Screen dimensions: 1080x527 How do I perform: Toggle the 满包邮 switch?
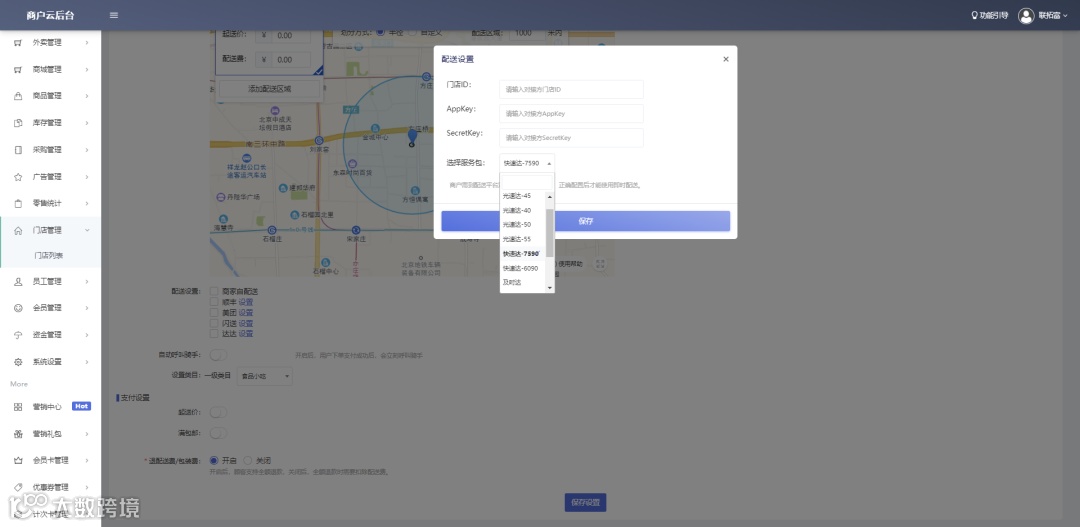pos(218,433)
